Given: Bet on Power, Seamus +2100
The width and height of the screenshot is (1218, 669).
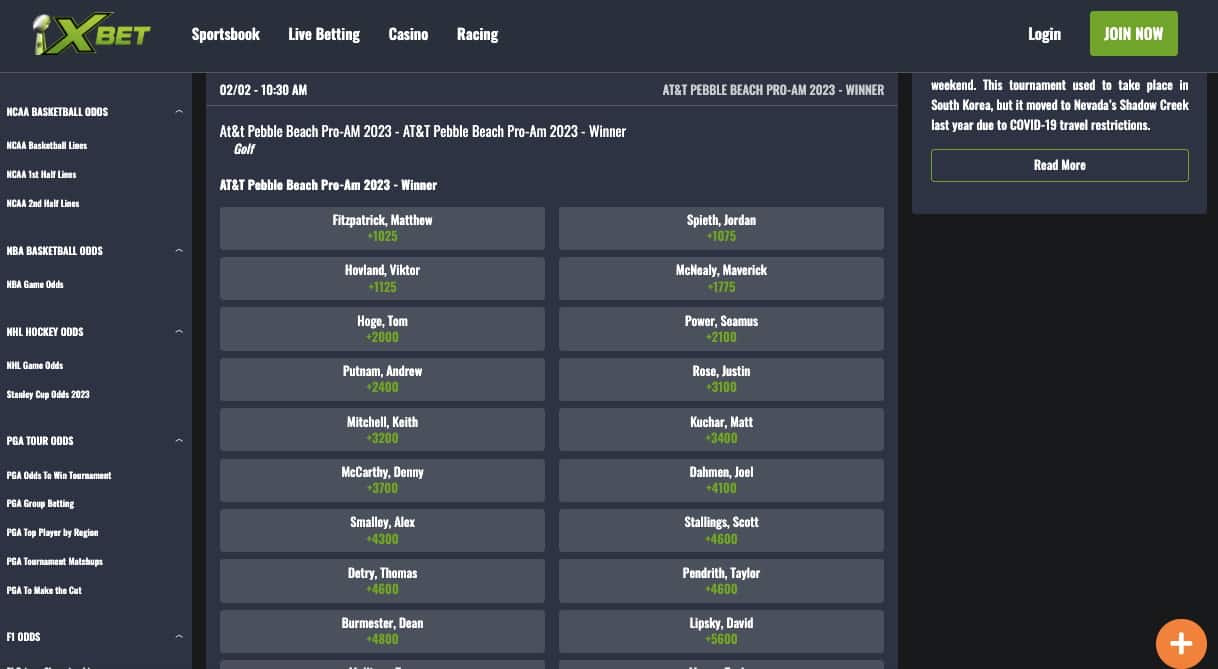Looking at the screenshot, I should pyautogui.click(x=721, y=329).
